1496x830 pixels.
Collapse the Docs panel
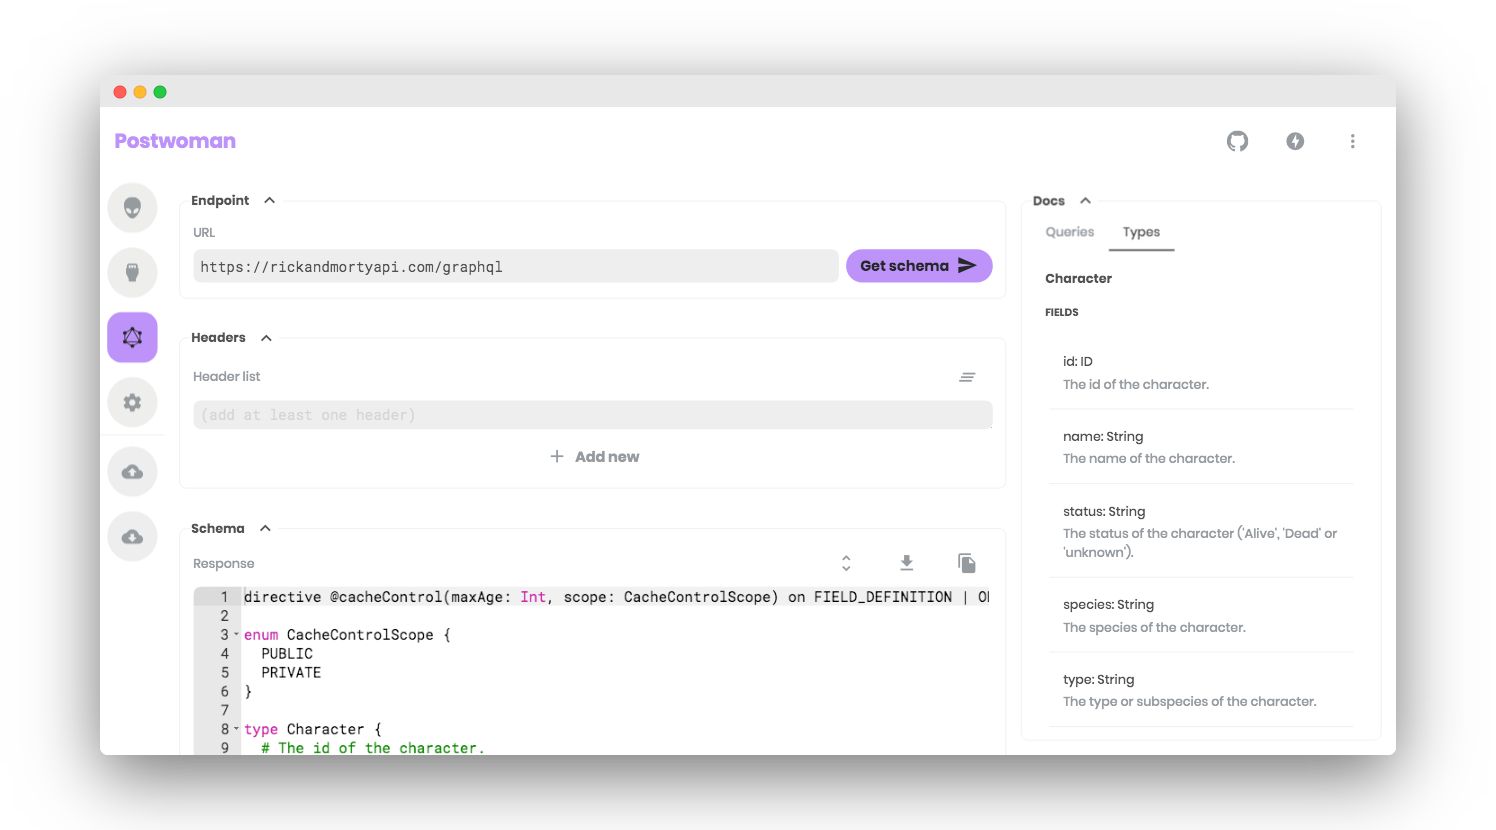click(x=1085, y=200)
